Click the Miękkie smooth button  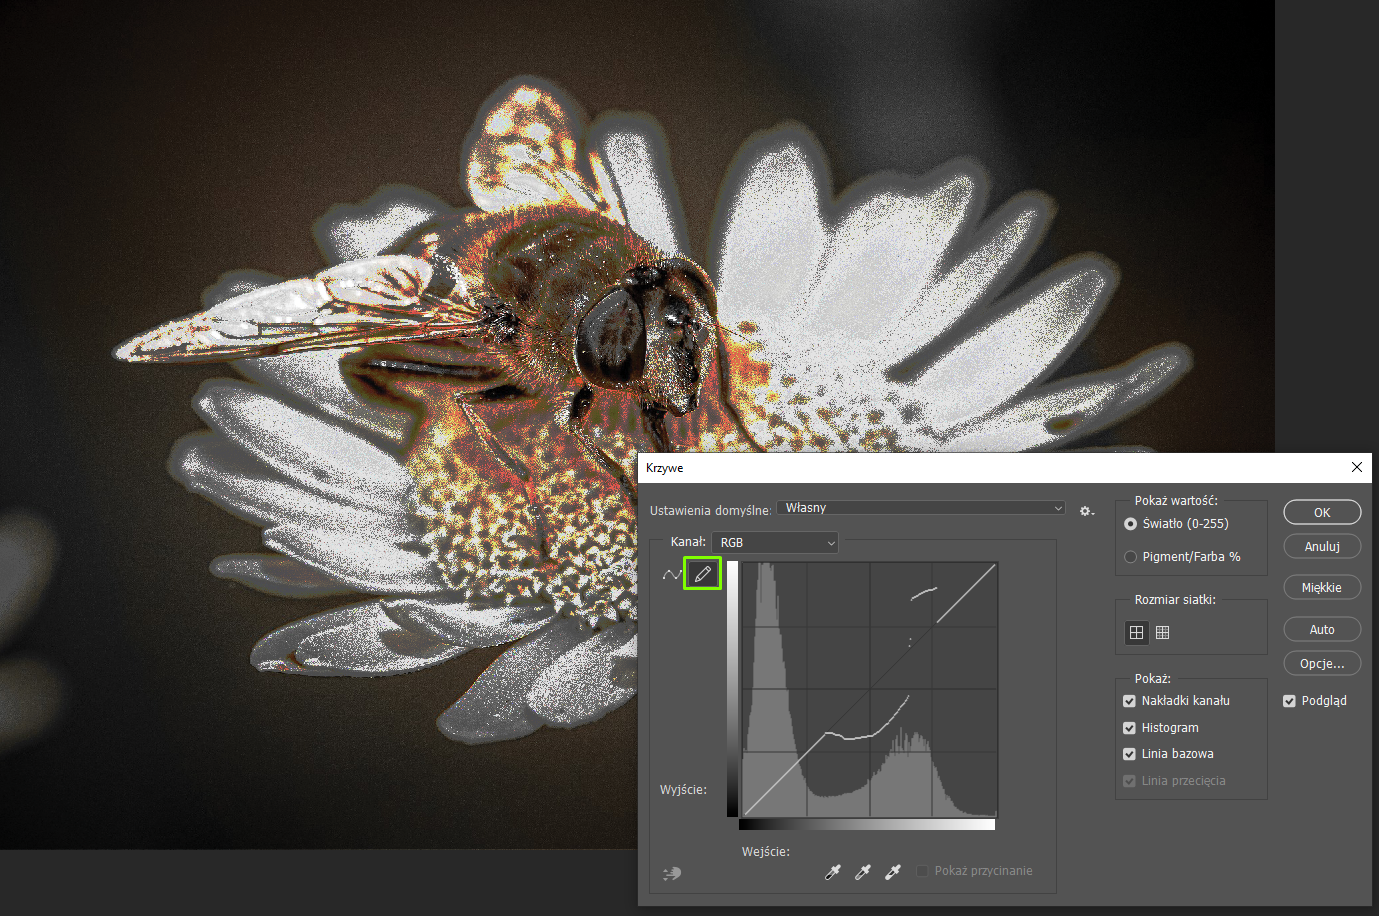[1322, 587]
